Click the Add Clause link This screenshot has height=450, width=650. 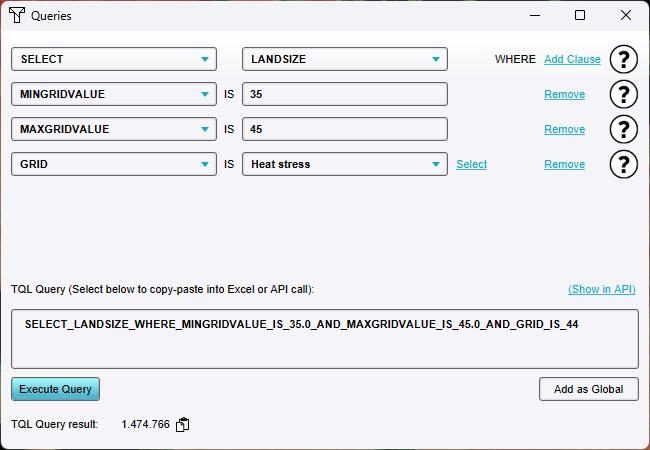click(572, 59)
